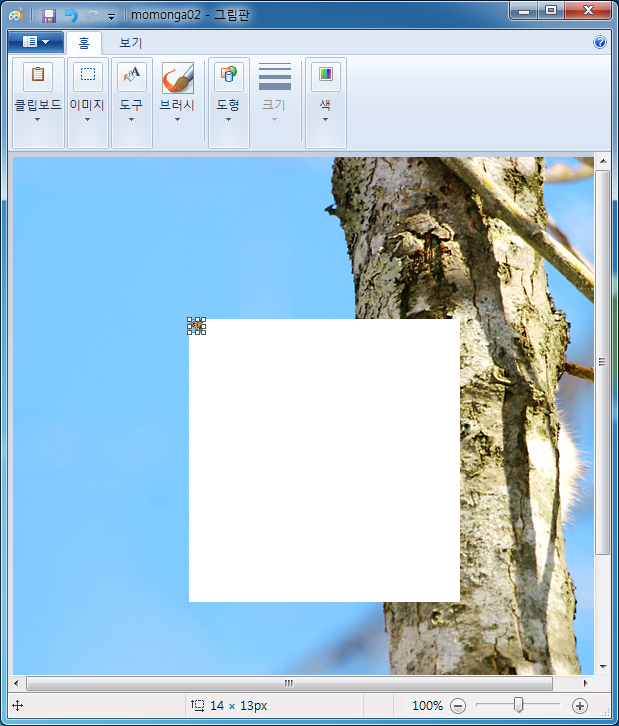Click the 색 color palette icon

point(326,75)
